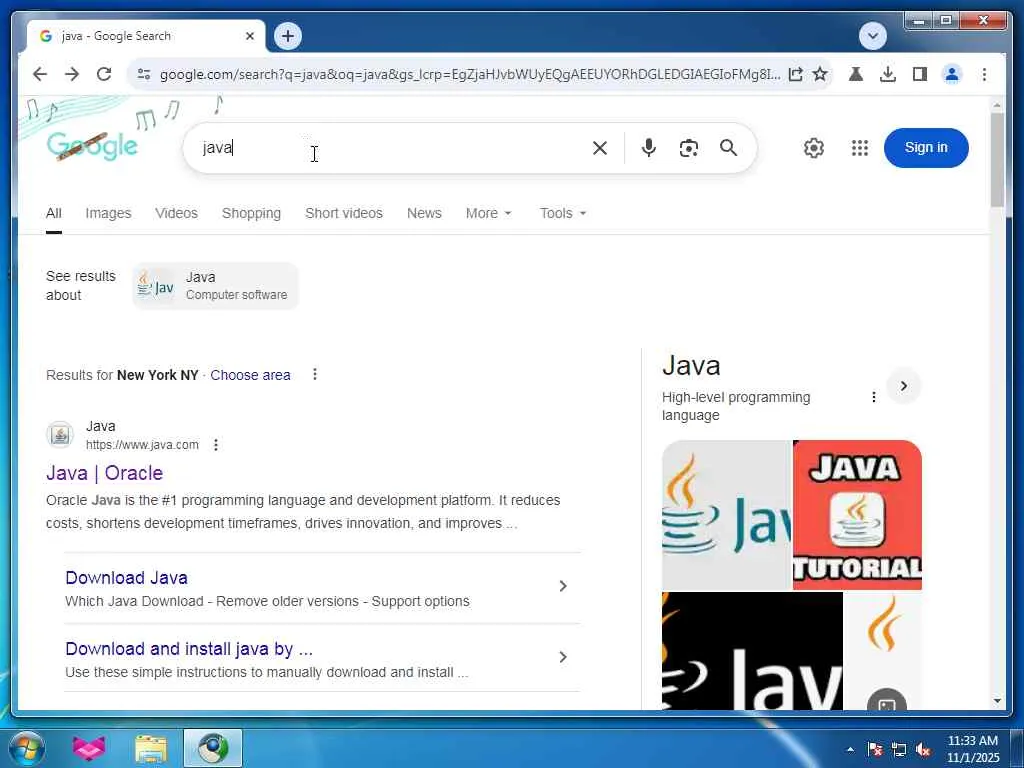The height and width of the screenshot is (768, 1024).
Task: Expand Download and install java chevron
Action: 563,657
